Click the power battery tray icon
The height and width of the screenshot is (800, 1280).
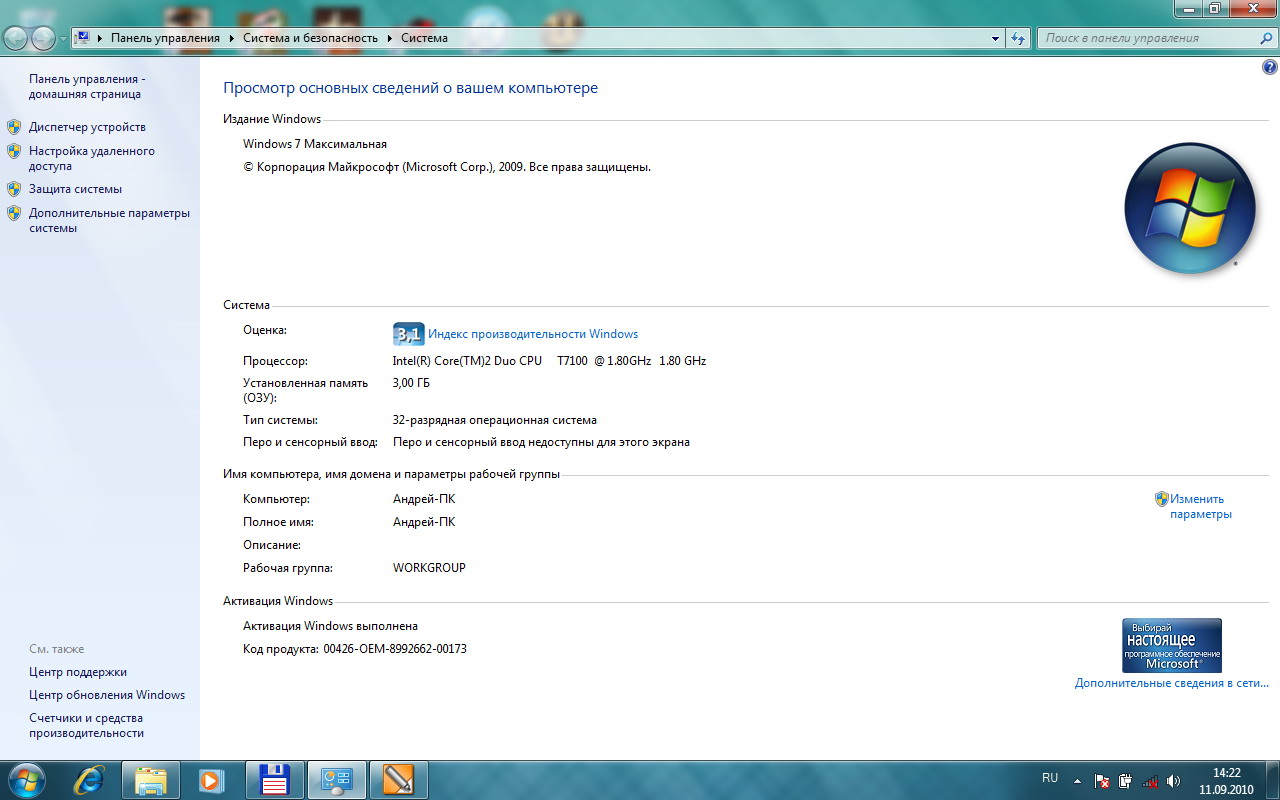click(1126, 780)
